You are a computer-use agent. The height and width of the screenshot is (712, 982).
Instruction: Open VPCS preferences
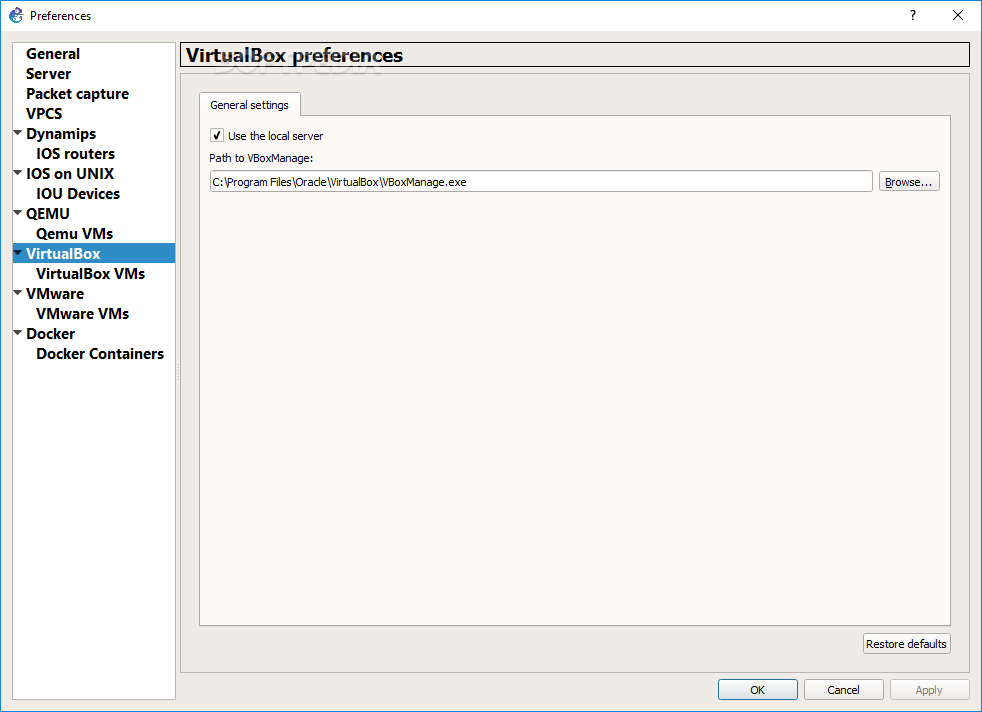[44, 114]
